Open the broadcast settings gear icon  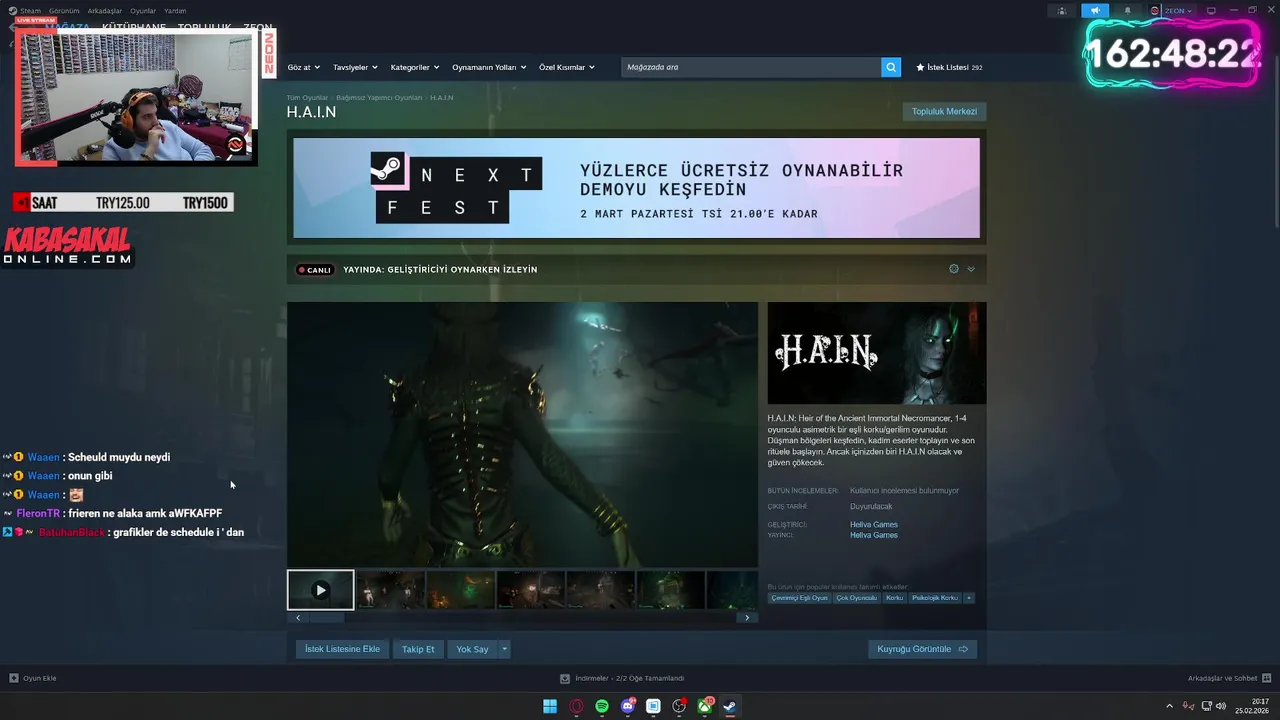coord(954,269)
